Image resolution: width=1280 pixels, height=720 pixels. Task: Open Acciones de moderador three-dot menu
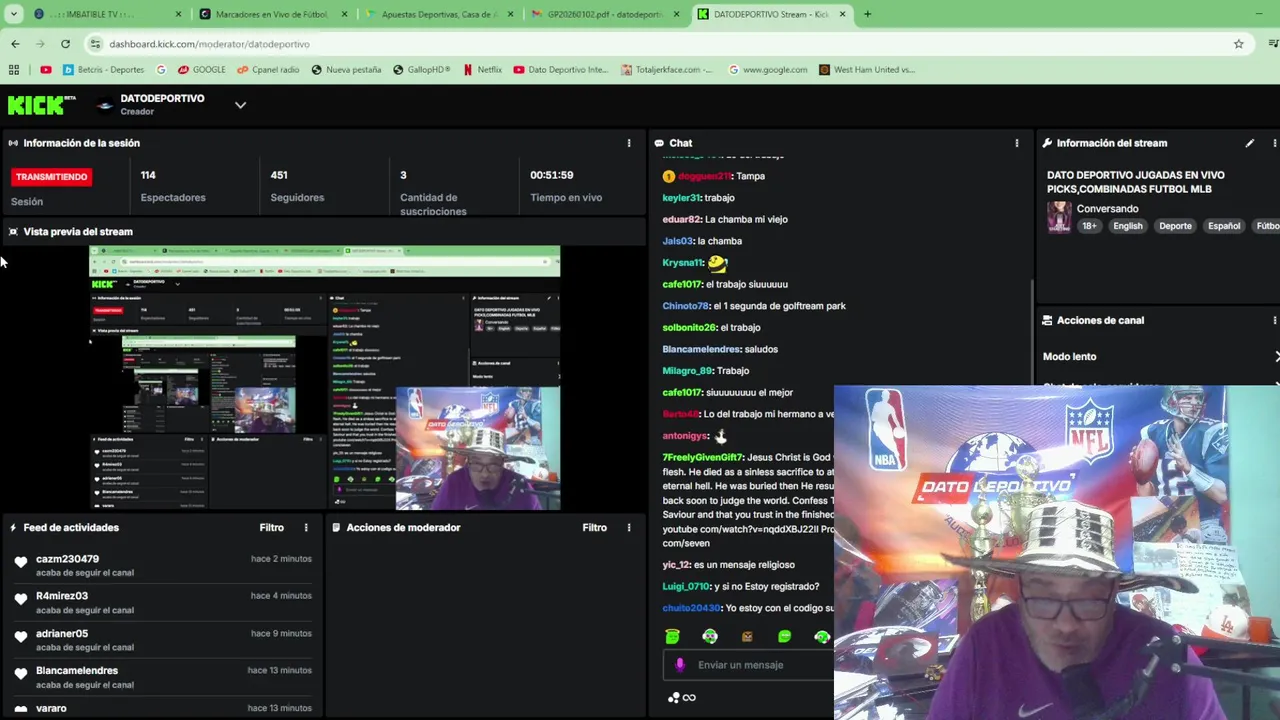[x=628, y=527]
